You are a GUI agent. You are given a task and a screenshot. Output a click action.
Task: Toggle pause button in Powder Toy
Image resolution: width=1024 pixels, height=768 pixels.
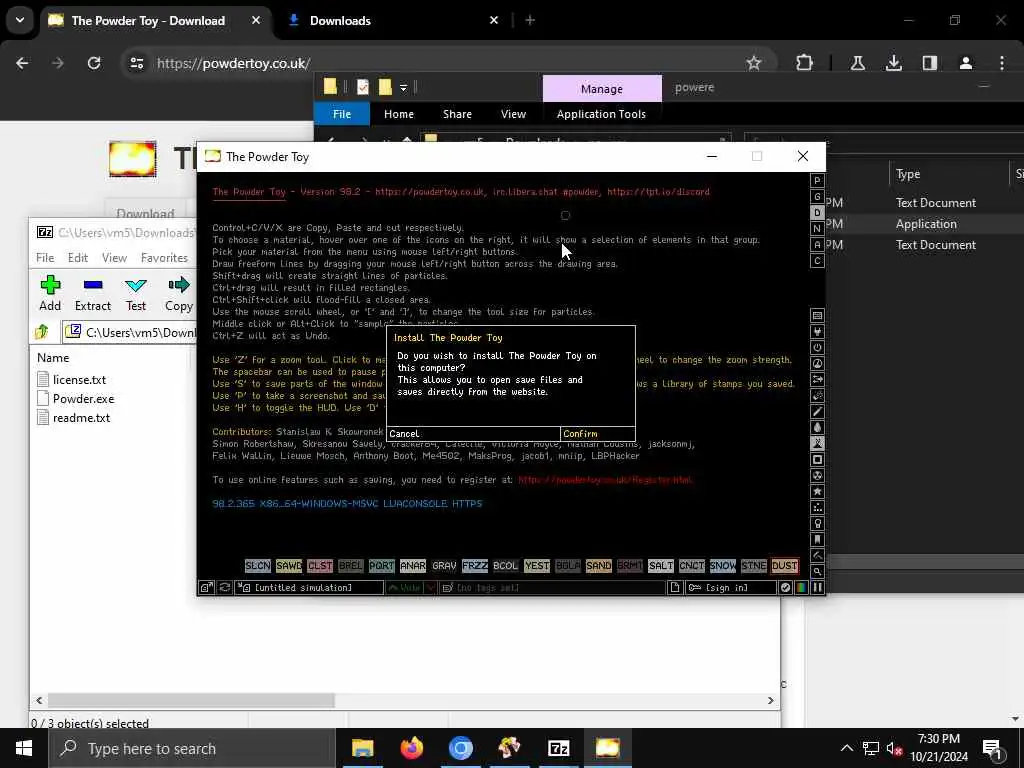coord(817,587)
